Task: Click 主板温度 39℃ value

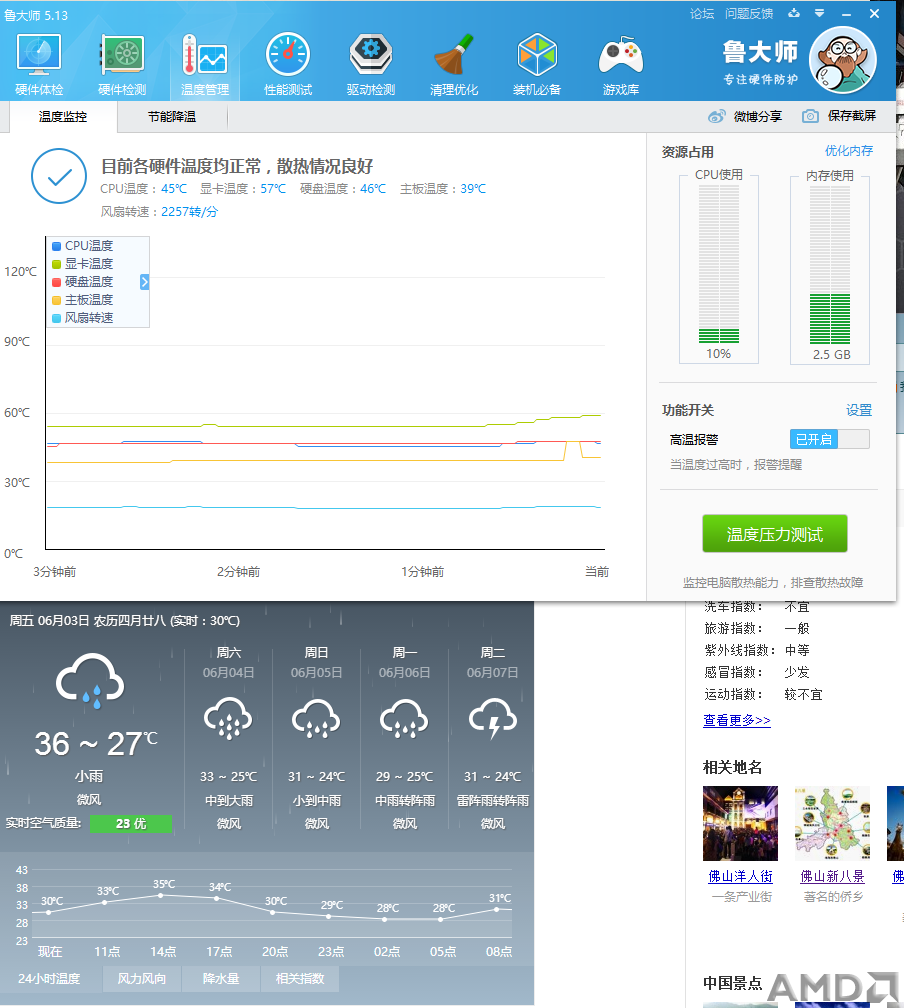Action: click(x=473, y=188)
